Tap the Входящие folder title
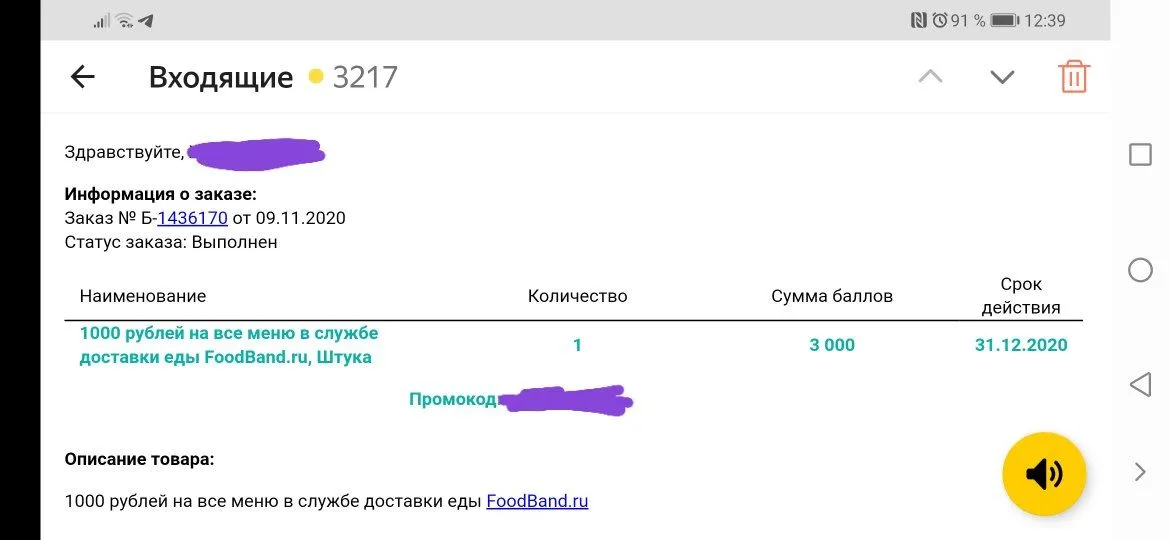The width and height of the screenshot is (1170, 540). [221, 78]
